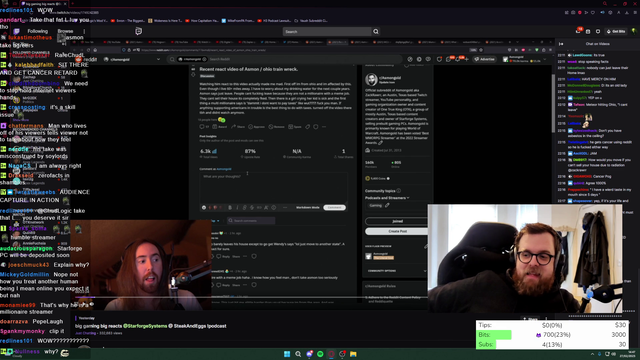Open Spotify from the taskbar
Viewport: 640px width, 360px height.
coord(320,354)
